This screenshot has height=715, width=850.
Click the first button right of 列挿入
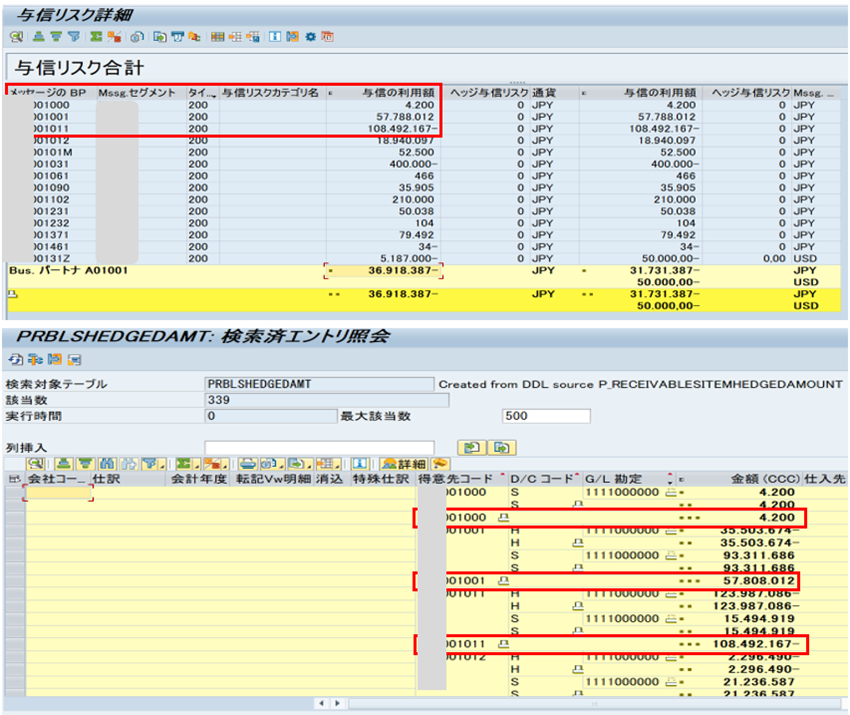pos(472,448)
